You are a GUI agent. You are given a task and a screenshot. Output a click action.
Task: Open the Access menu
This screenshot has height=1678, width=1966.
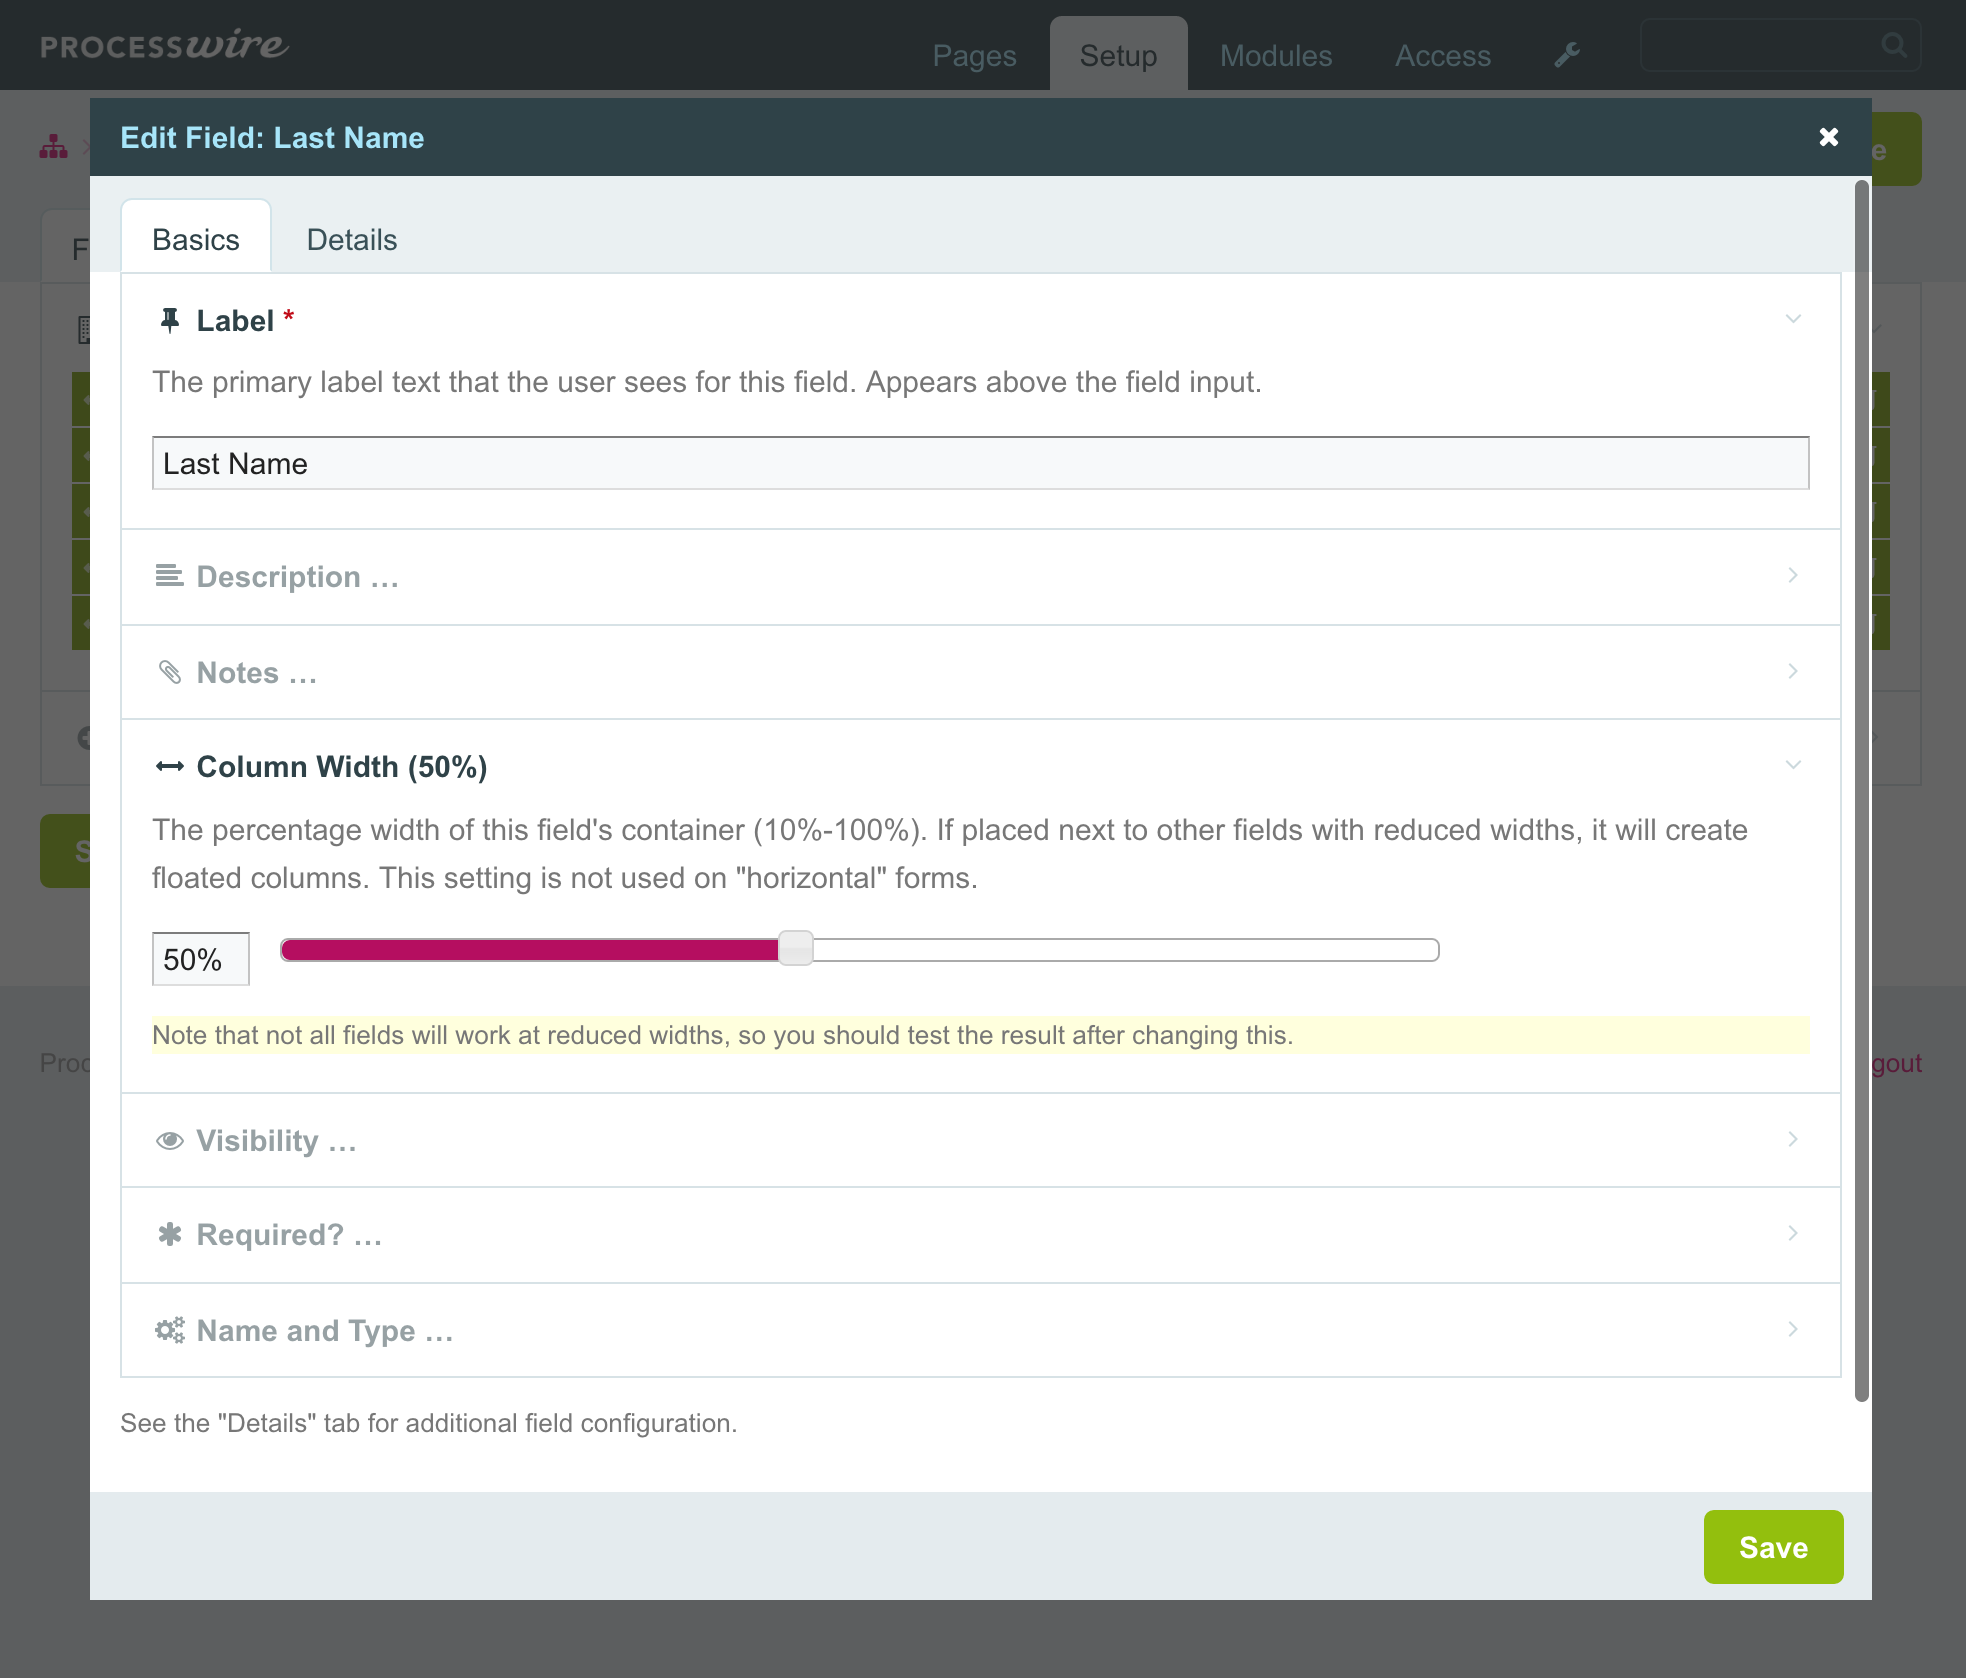(x=1443, y=55)
